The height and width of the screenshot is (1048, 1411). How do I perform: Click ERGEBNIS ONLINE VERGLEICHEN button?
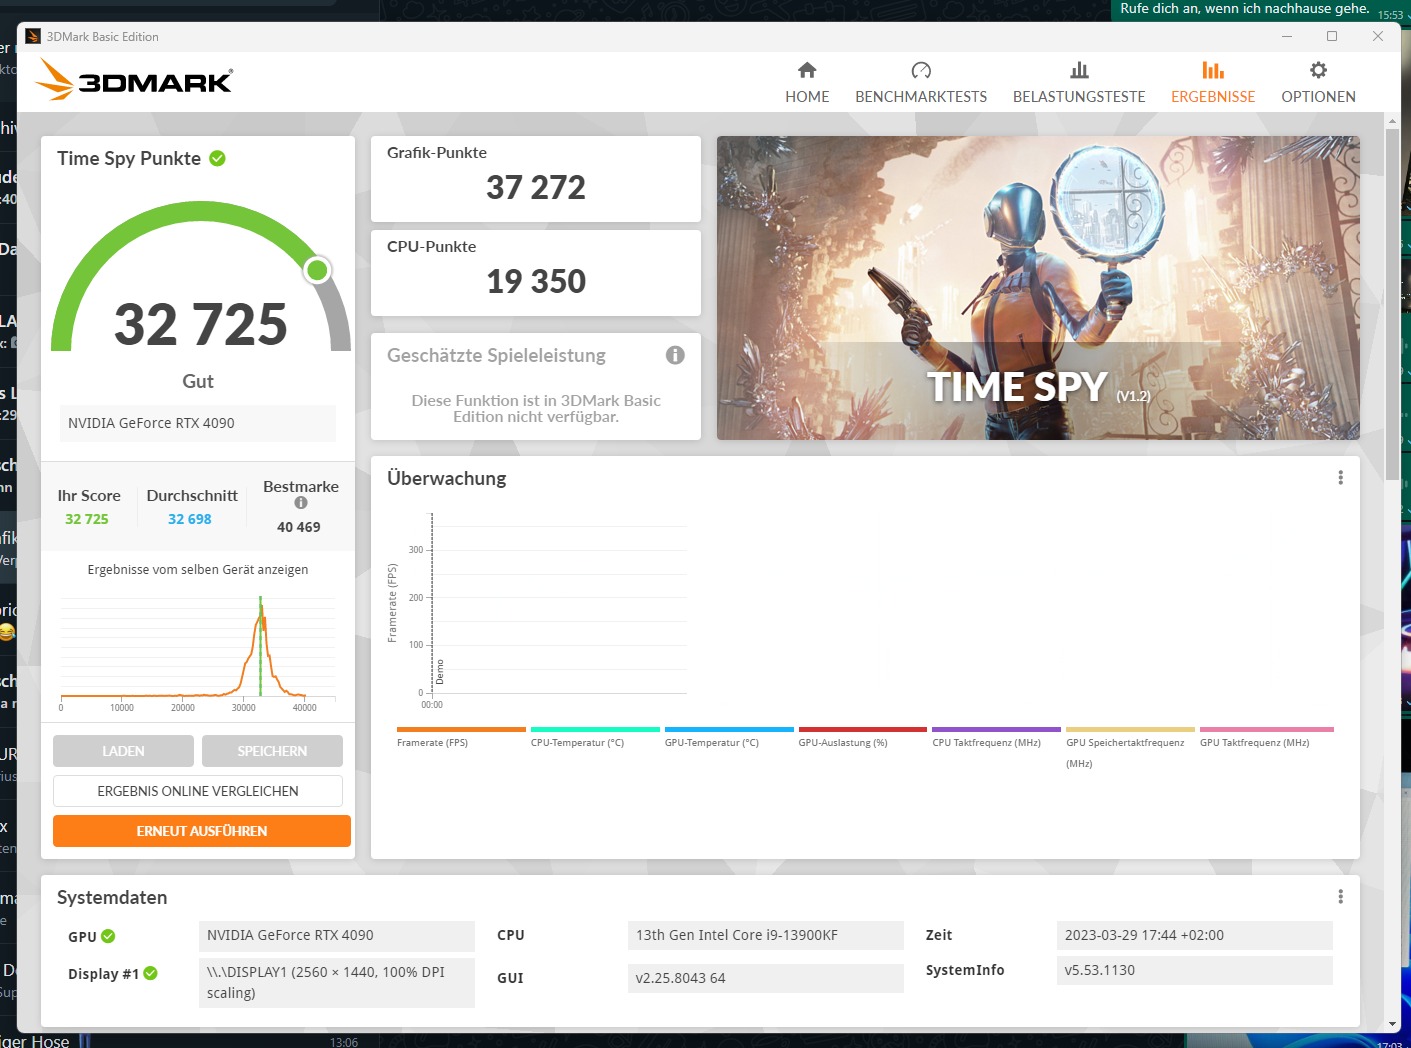tap(198, 791)
